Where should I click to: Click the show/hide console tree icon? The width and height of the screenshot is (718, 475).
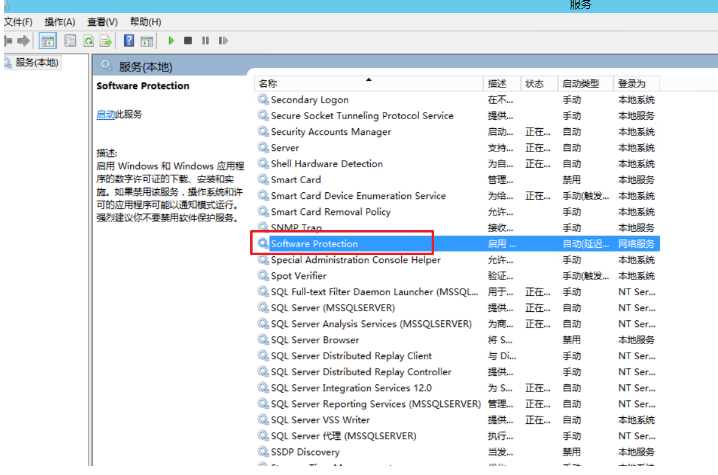coord(48,41)
